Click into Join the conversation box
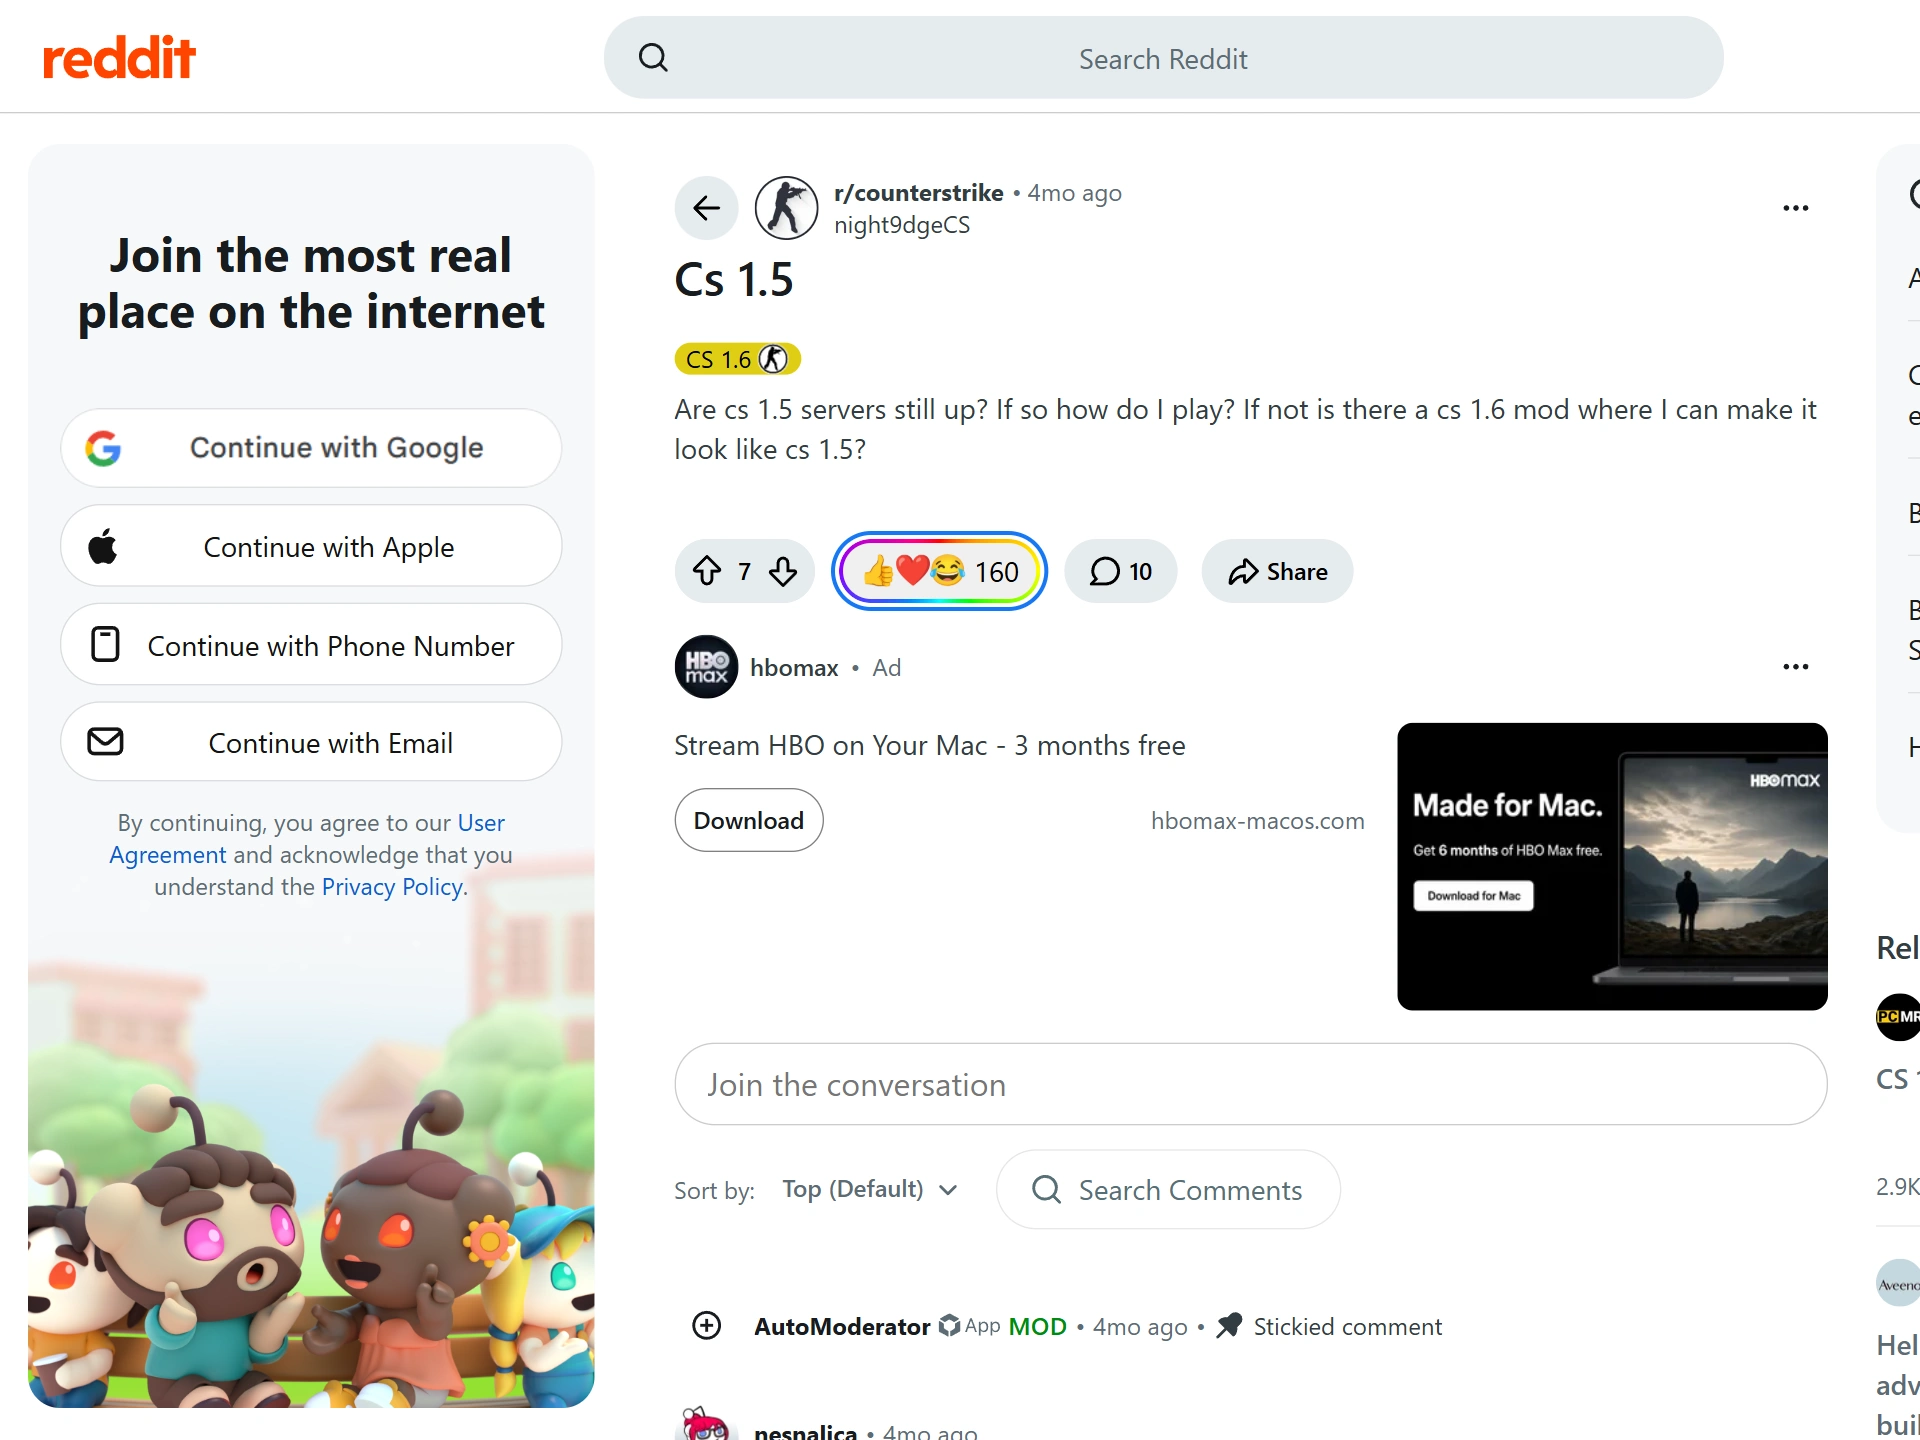Image resolution: width=1920 pixels, height=1440 pixels. click(x=1251, y=1084)
